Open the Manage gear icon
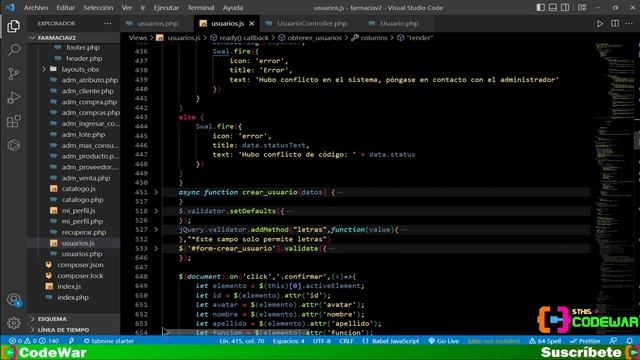 13,323
